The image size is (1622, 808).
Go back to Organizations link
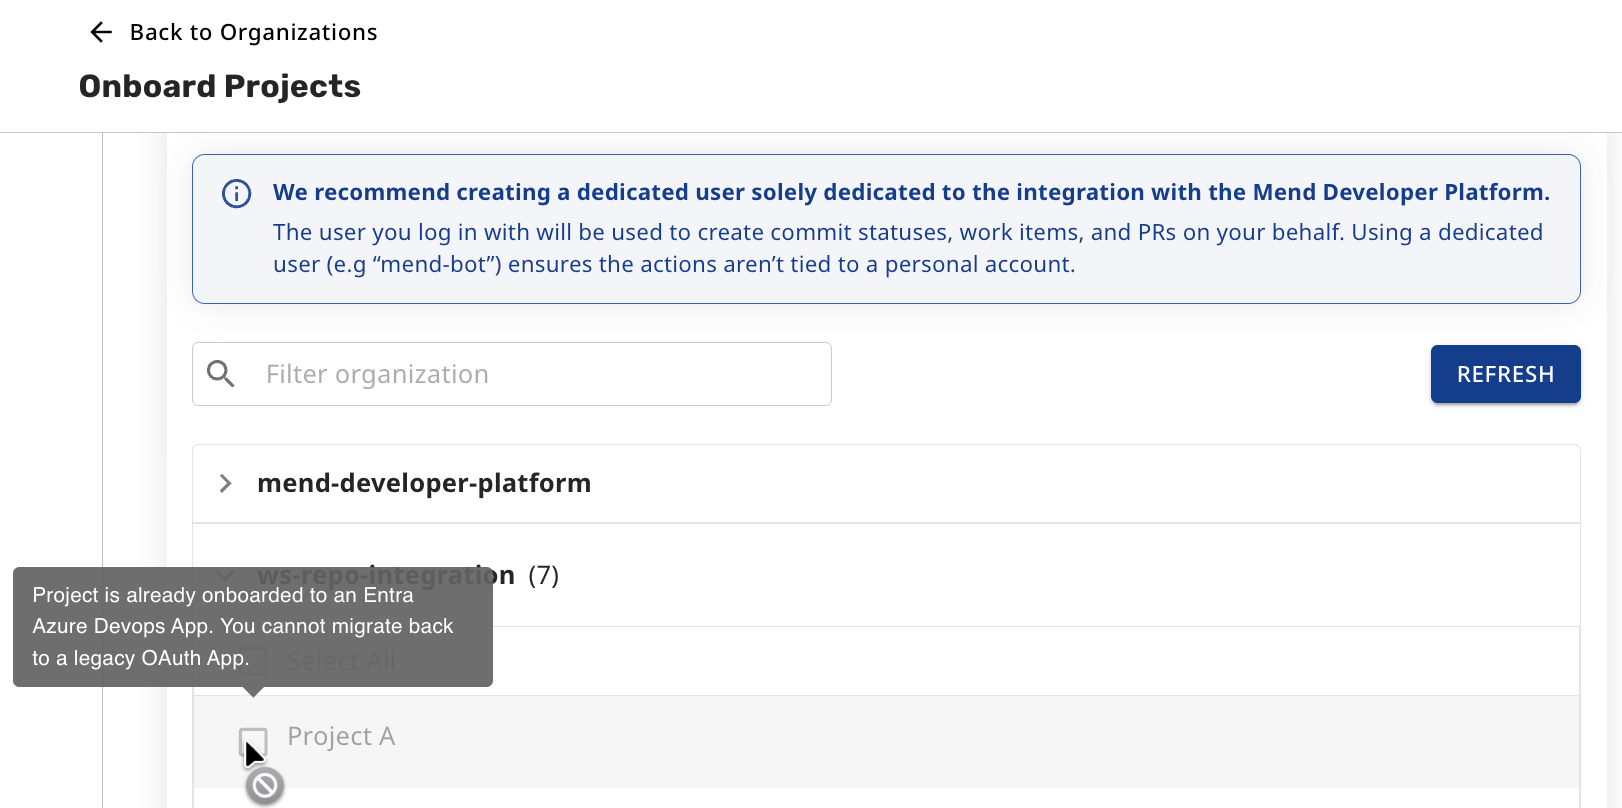253,32
